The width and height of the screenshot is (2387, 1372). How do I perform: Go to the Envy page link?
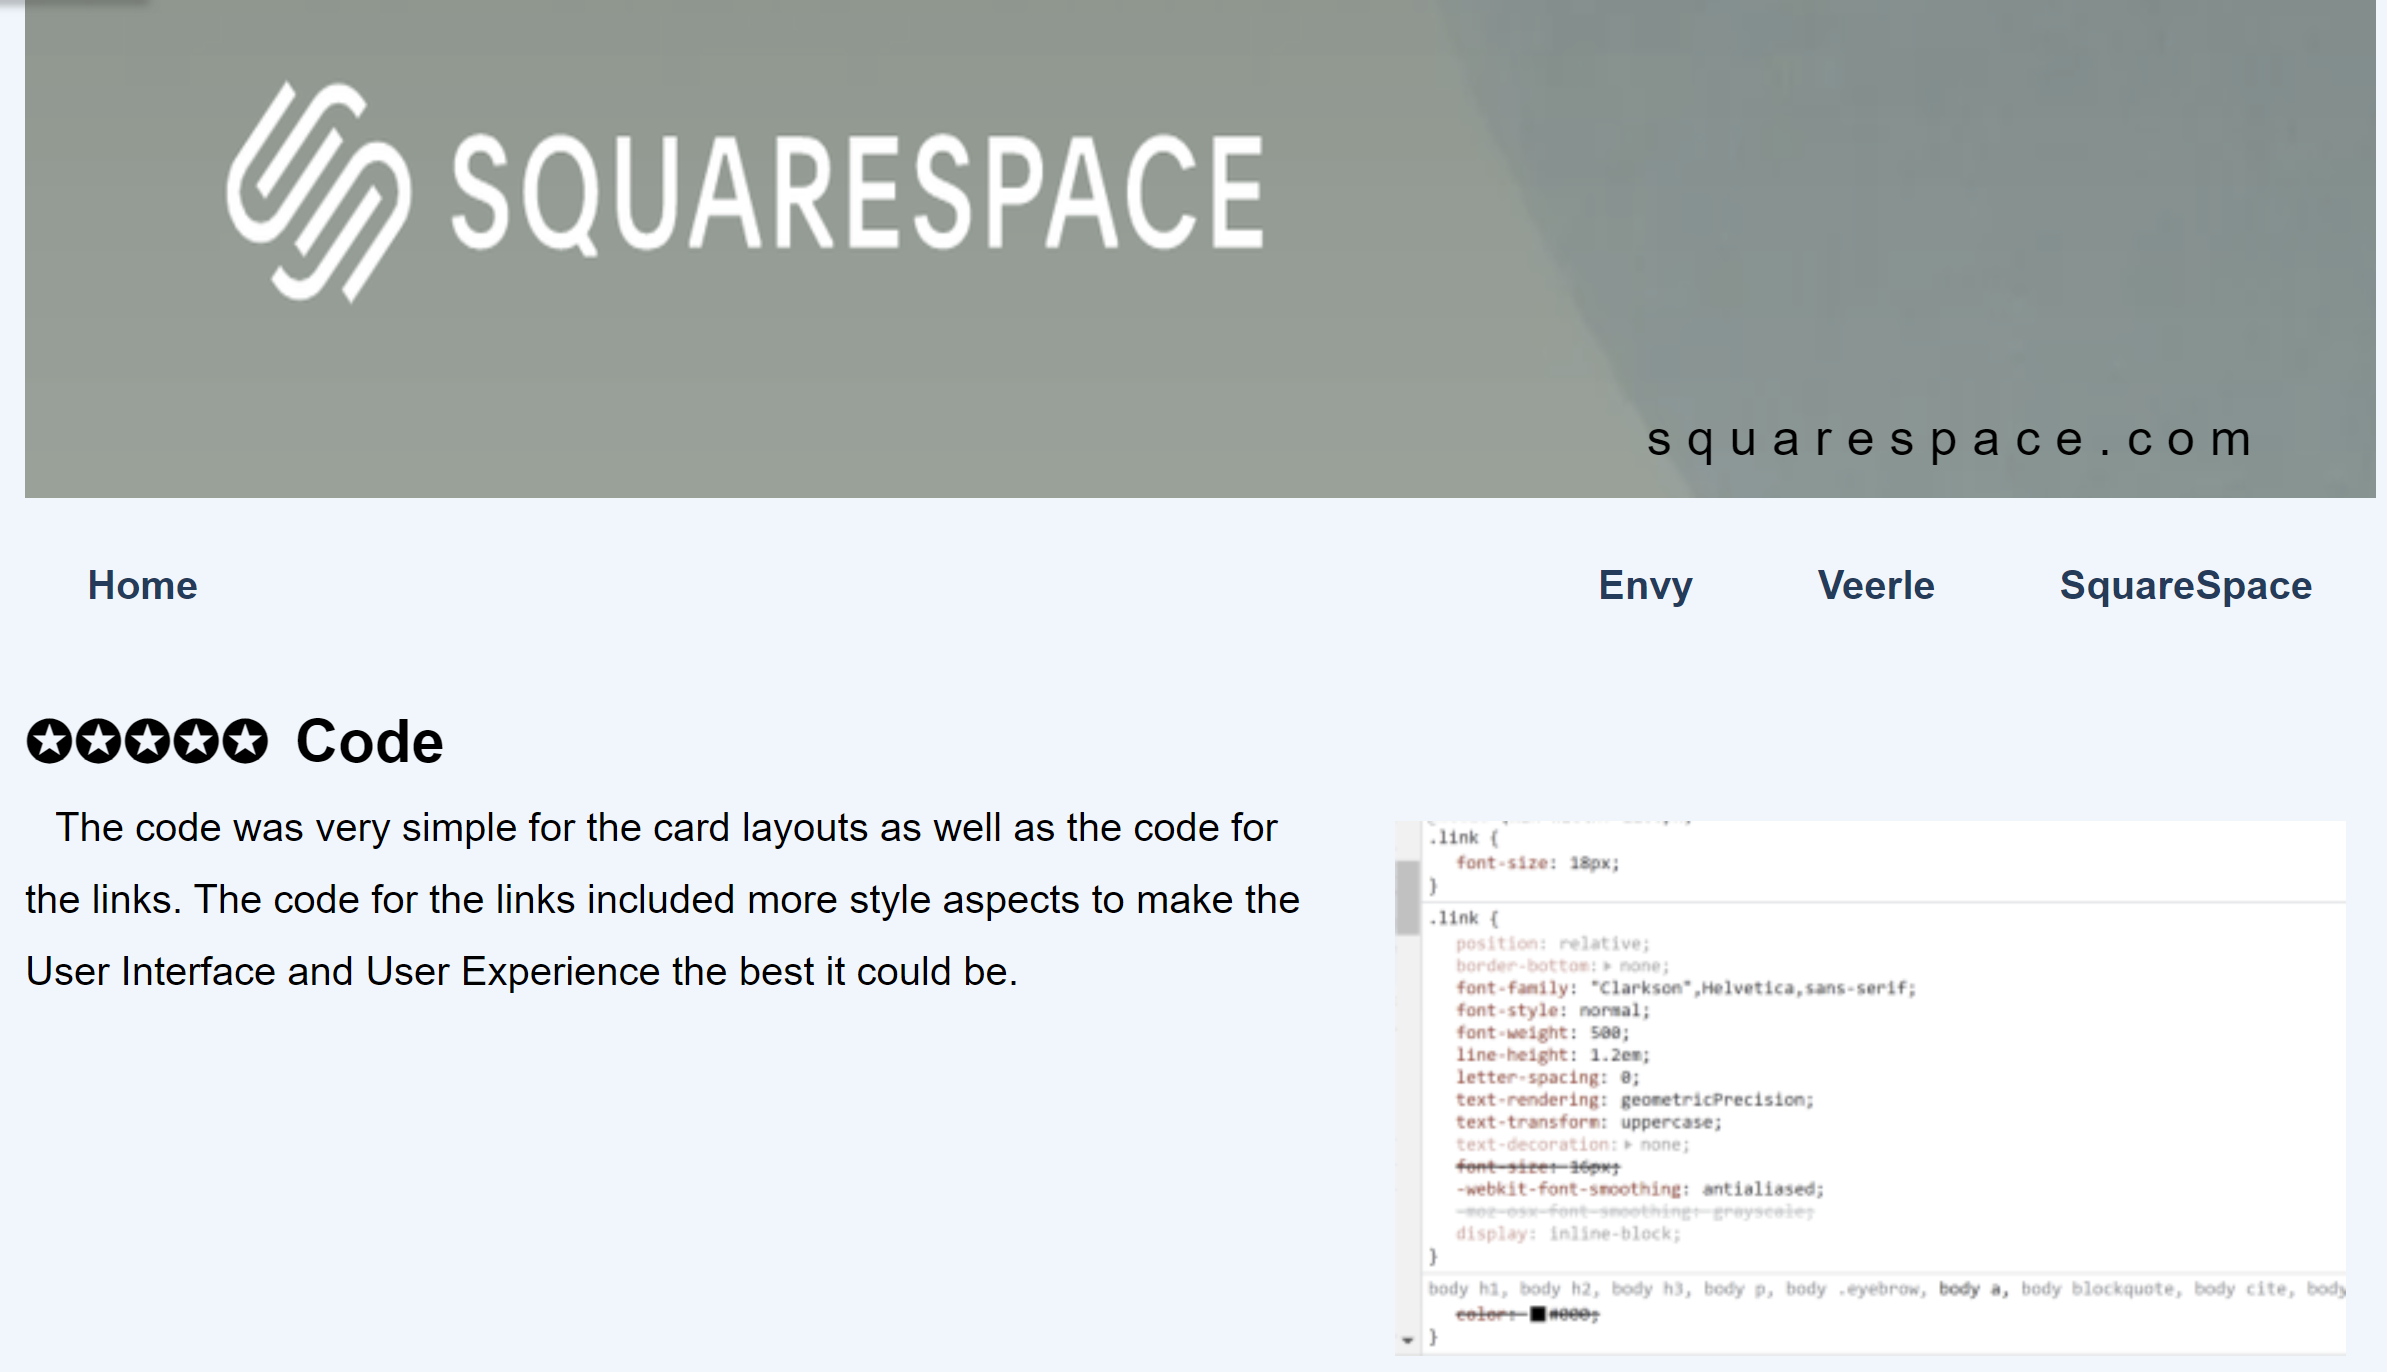[1645, 586]
